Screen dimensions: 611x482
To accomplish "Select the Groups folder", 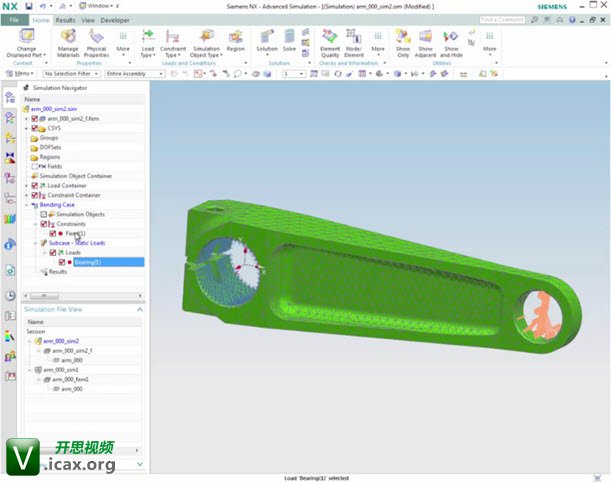I will point(49,138).
